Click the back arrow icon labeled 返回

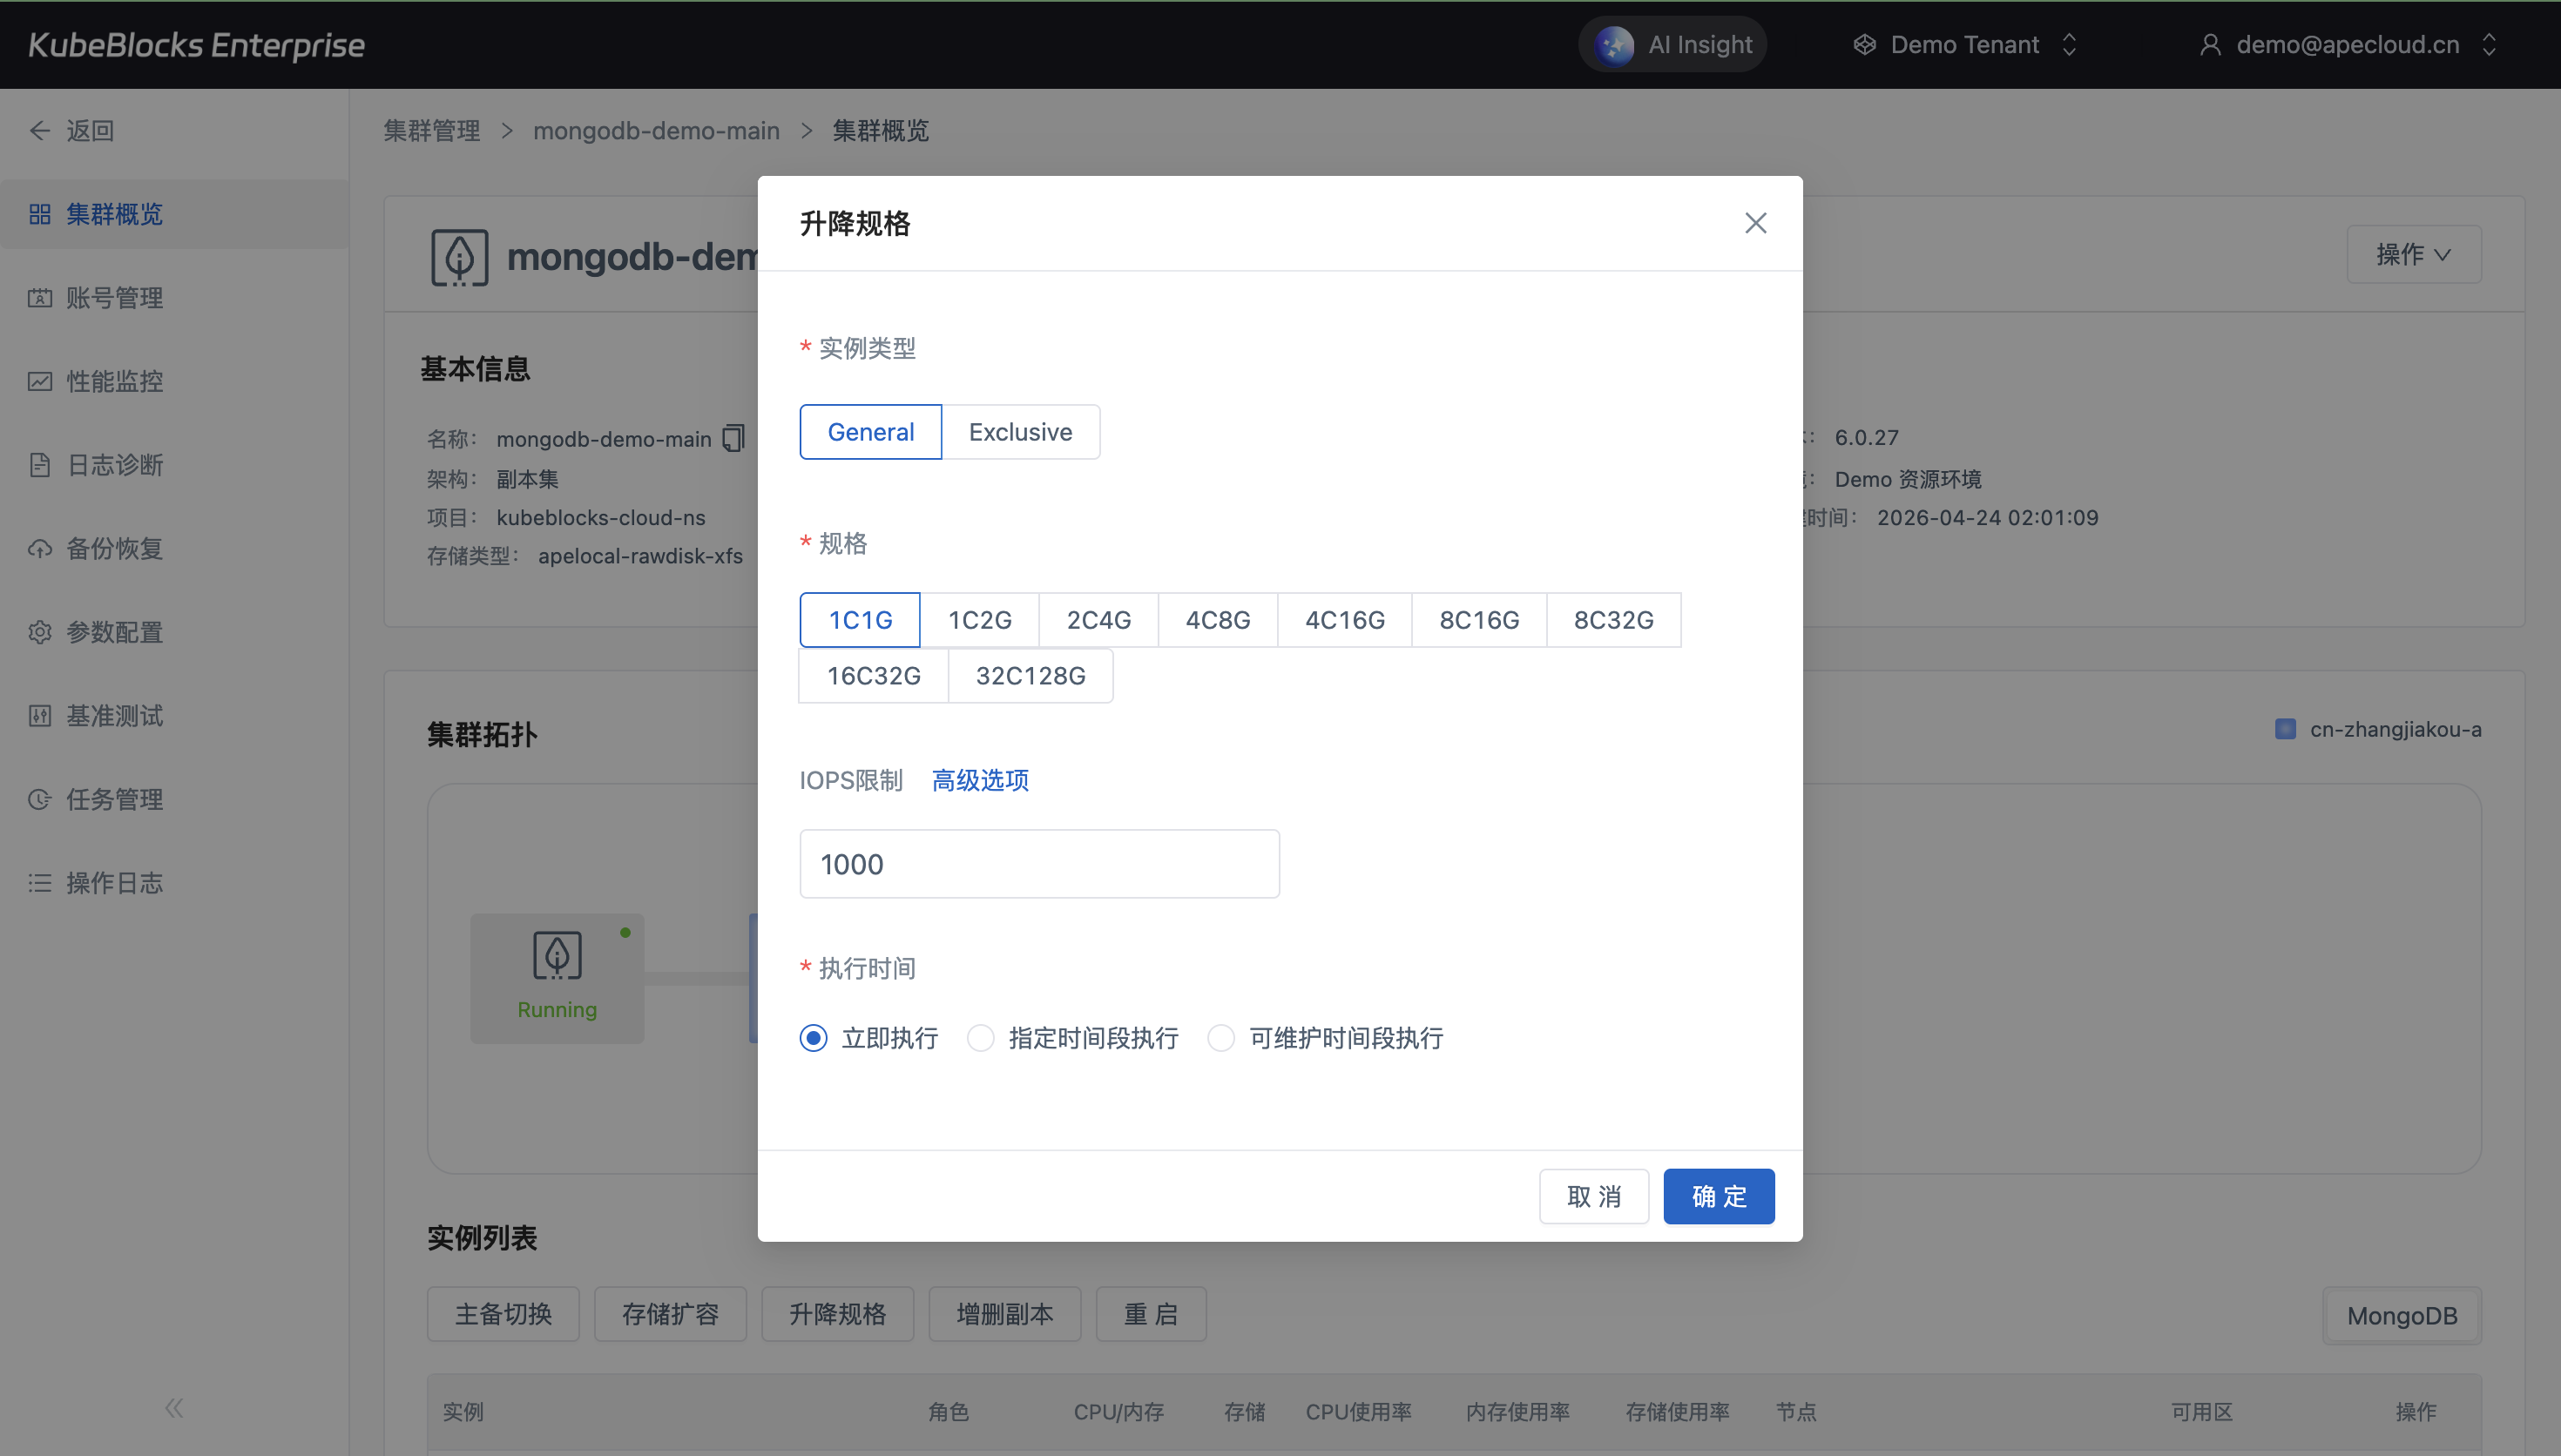40,131
